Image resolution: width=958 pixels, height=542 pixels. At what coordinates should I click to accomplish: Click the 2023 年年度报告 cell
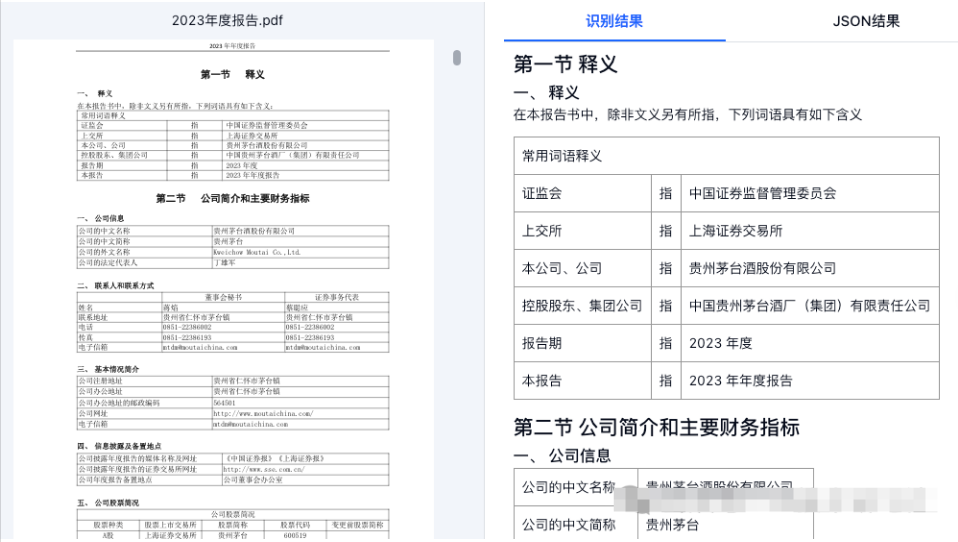pos(810,381)
